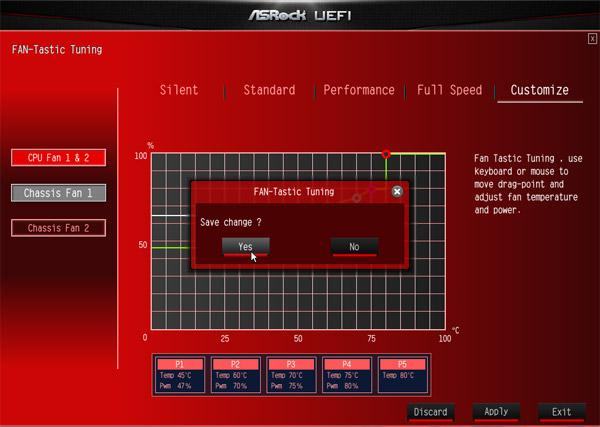Select the Standard fan profile
The height and width of the screenshot is (427, 600).
click(x=269, y=90)
